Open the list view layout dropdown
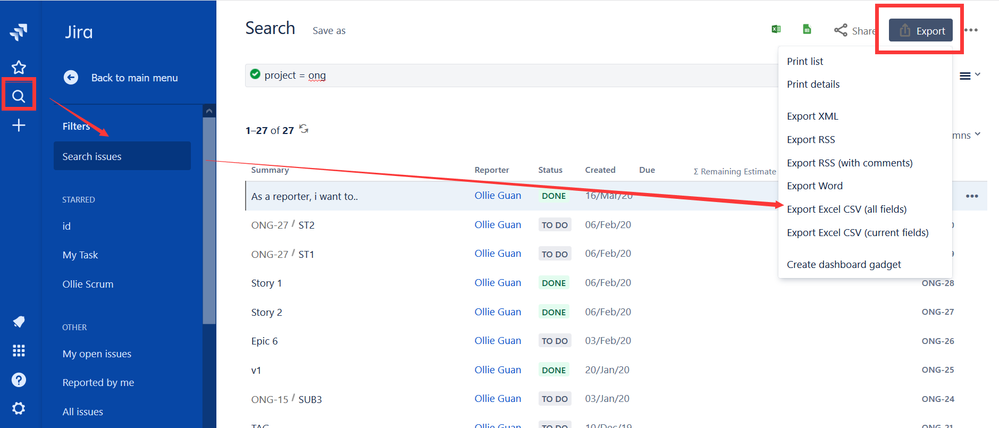The image size is (999, 428). pos(970,76)
